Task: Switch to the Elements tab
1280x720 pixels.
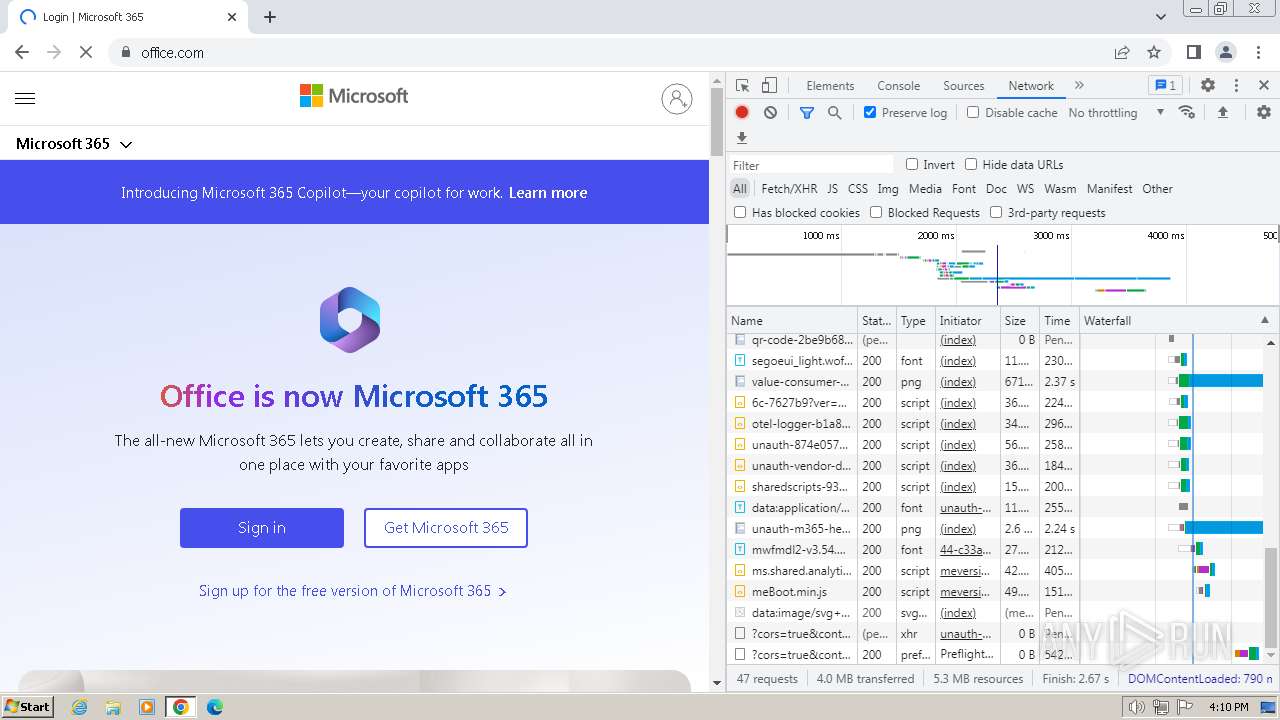Action: click(x=830, y=86)
